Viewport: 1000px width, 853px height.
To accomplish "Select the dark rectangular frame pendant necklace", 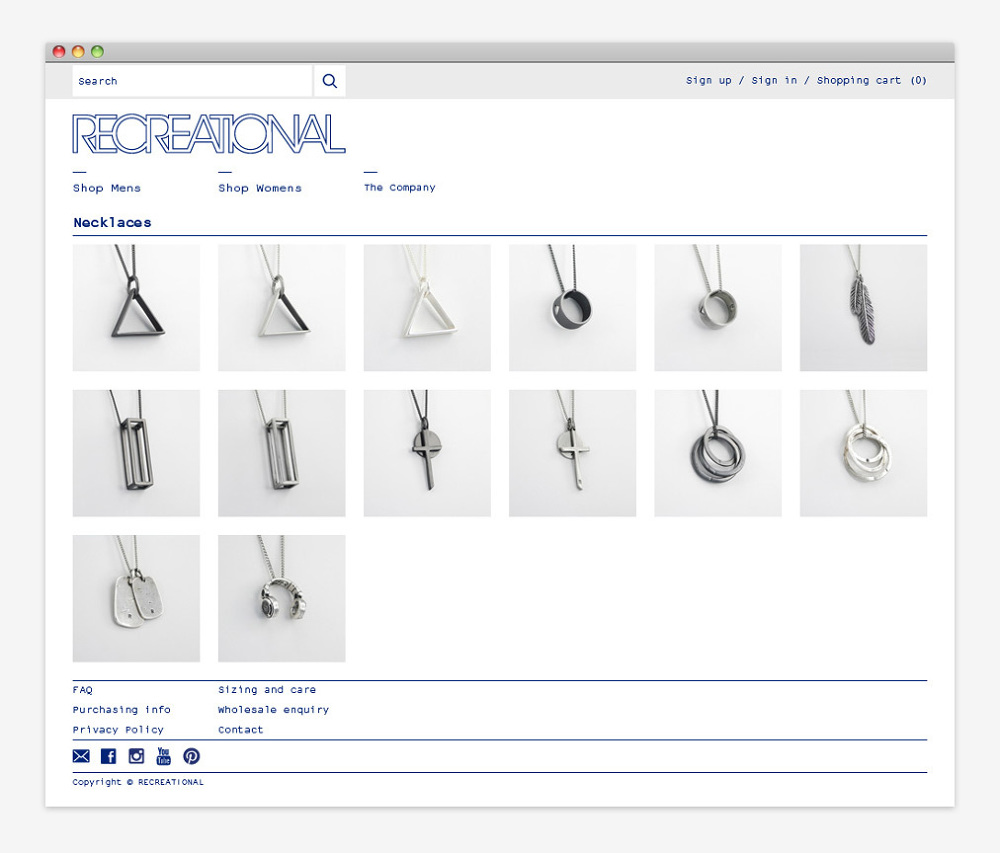I will [136, 453].
